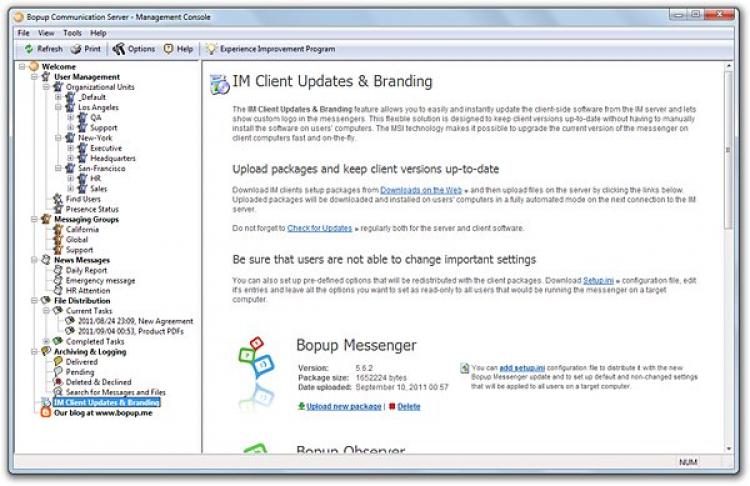Screen dimensions: 750x486
Task: Collapse the User Management node
Action: pyautogui.click(x=34, y=77)
